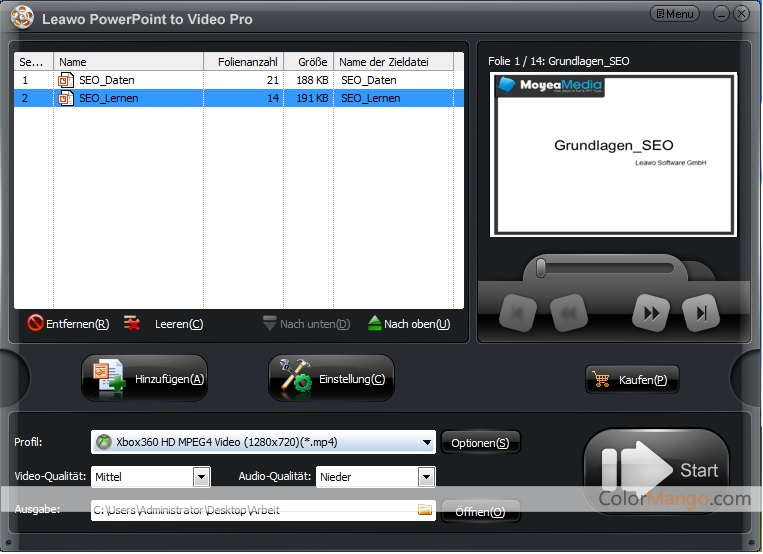Click the Ausgabe output path field

coord(263,510)
